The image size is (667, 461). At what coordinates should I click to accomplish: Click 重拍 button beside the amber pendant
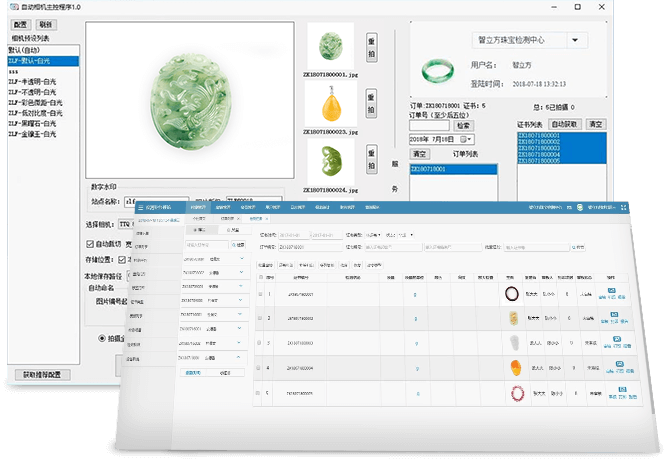(x=370, y=102)
